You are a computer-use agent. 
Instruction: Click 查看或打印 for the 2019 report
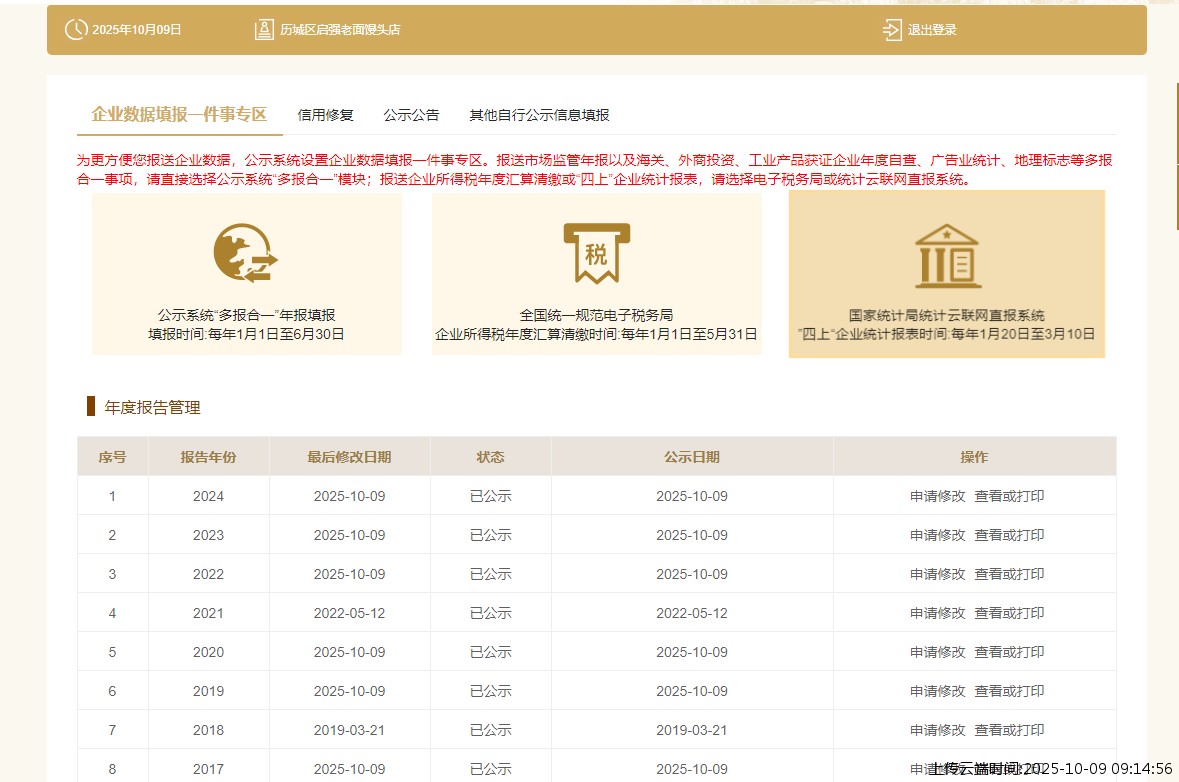coord(1009,691)
